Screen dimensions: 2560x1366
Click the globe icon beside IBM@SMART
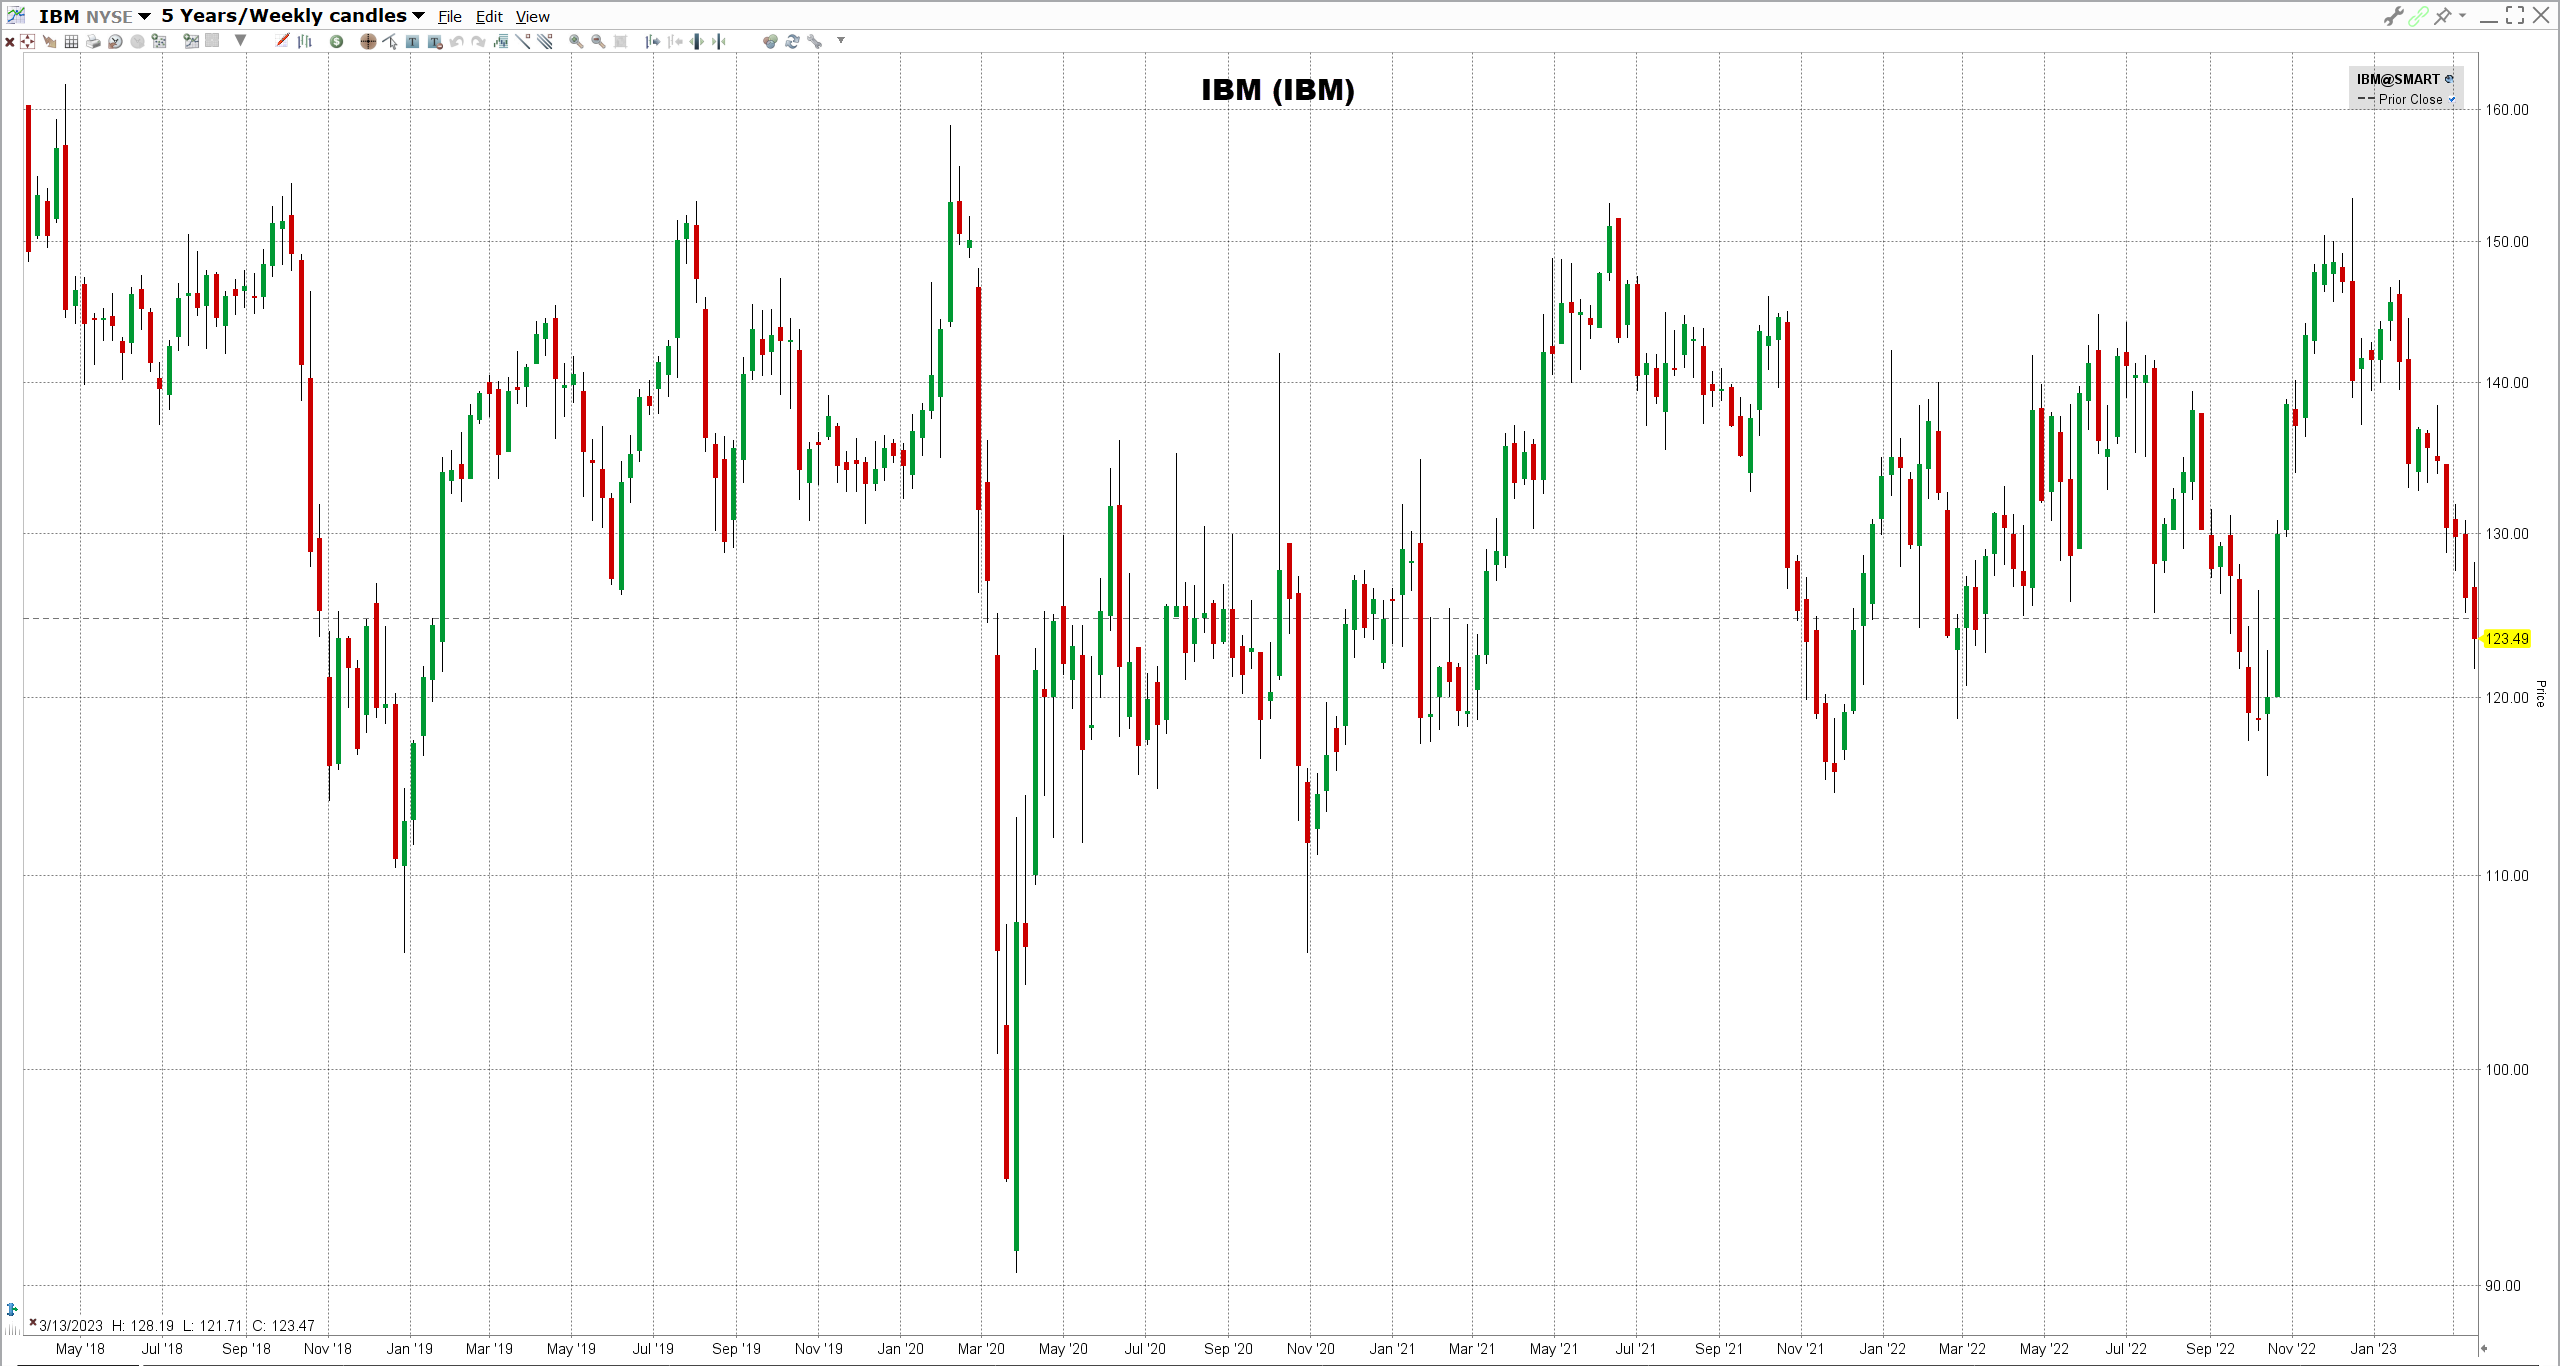pyautogui.click(x=2449, y=79)
